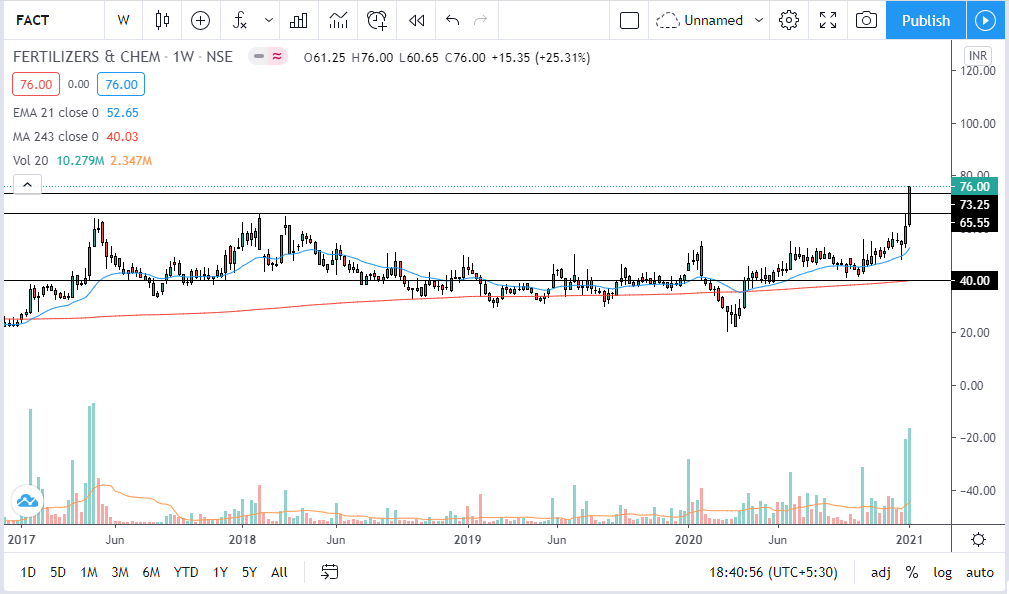Open timezone menu 18:40:56 (UTC+5:30)

point(773,572)
